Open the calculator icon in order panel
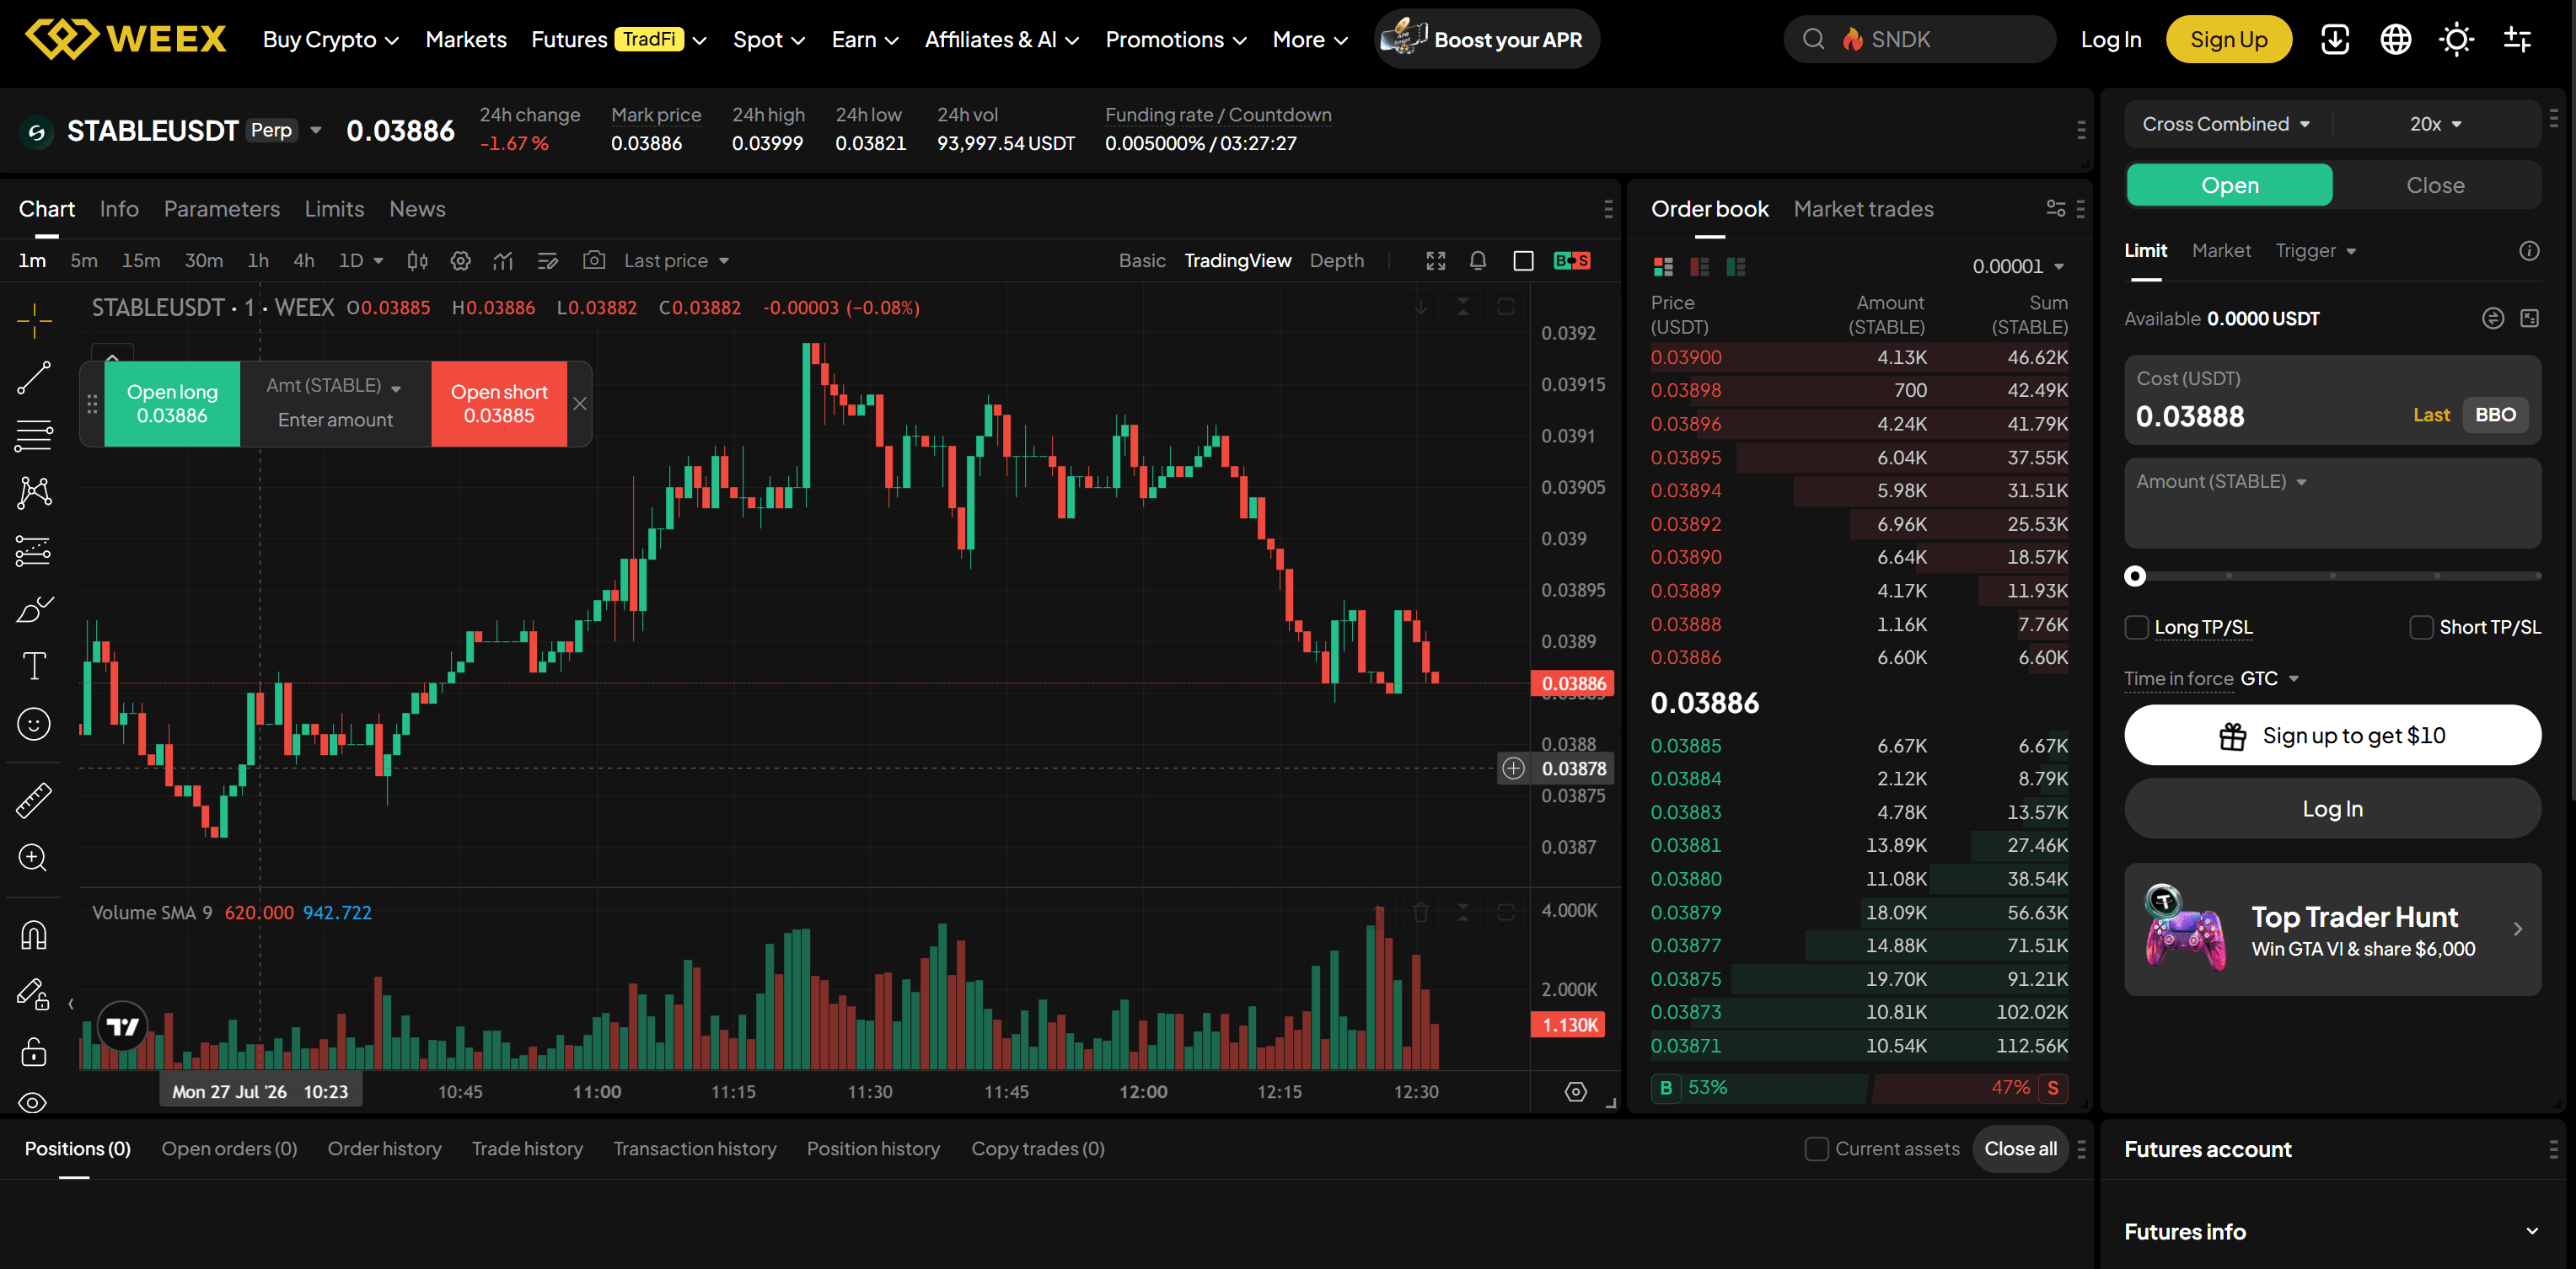Screen dimensions: 2576x1269 pos(2529,318)
